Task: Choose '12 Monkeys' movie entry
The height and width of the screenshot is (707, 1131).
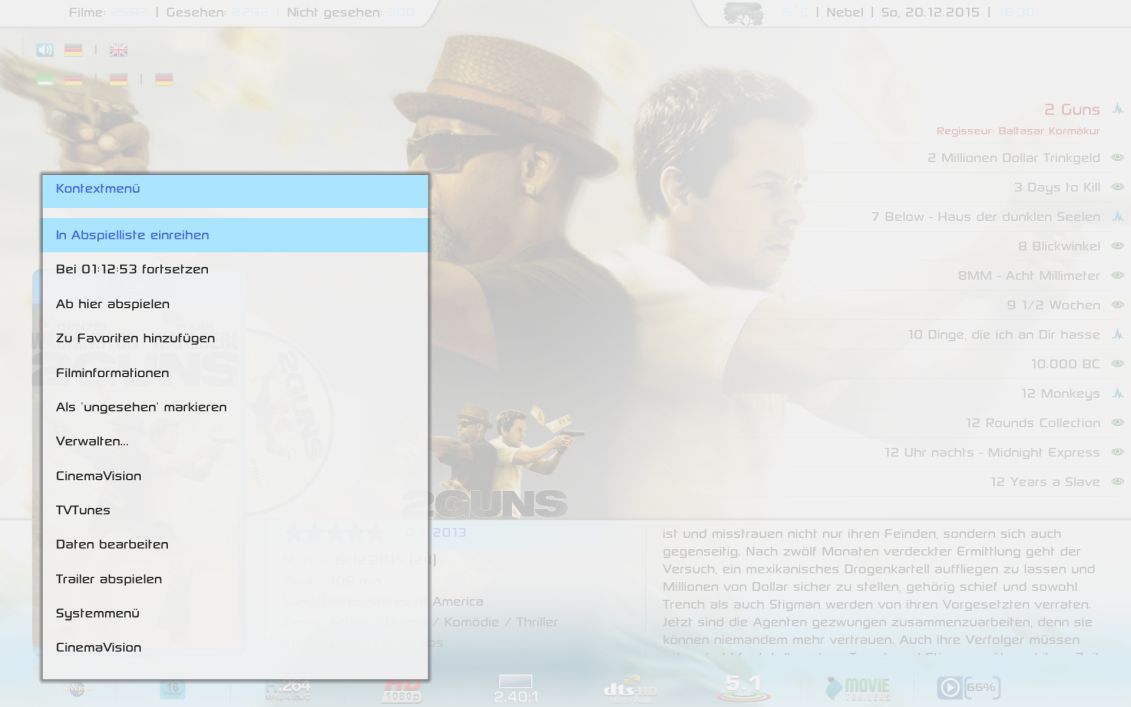Action: (1060, 393)
